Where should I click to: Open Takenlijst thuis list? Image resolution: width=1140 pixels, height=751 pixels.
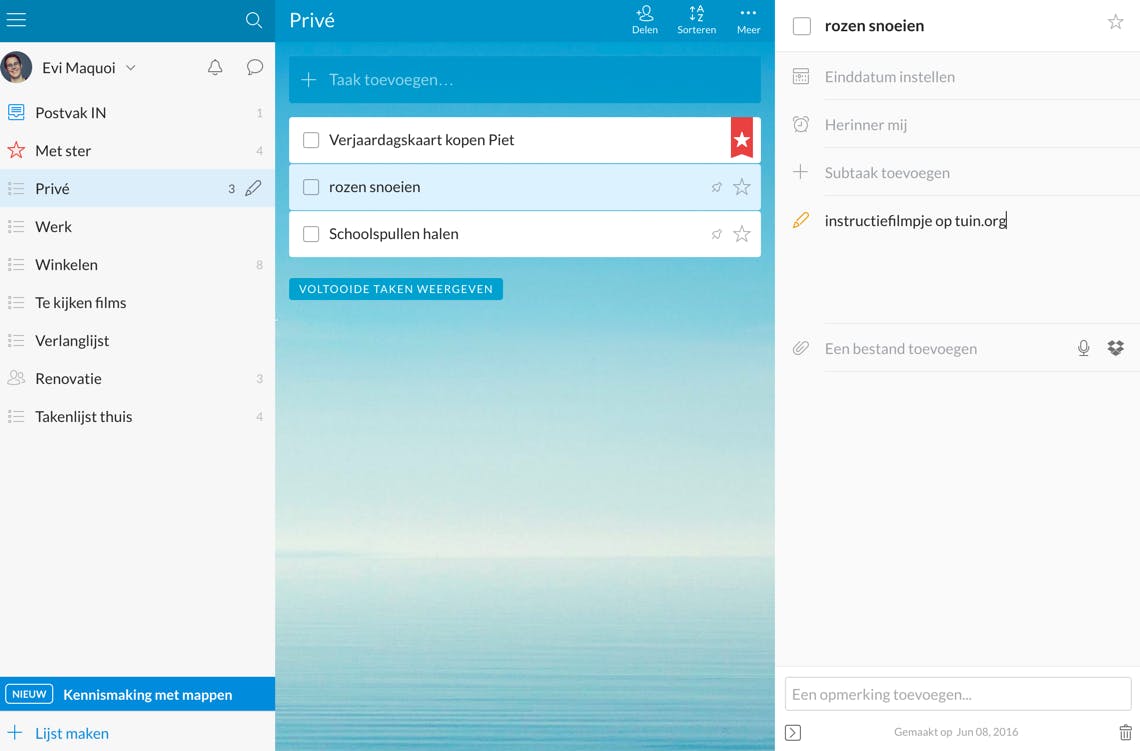pos(137,417)
